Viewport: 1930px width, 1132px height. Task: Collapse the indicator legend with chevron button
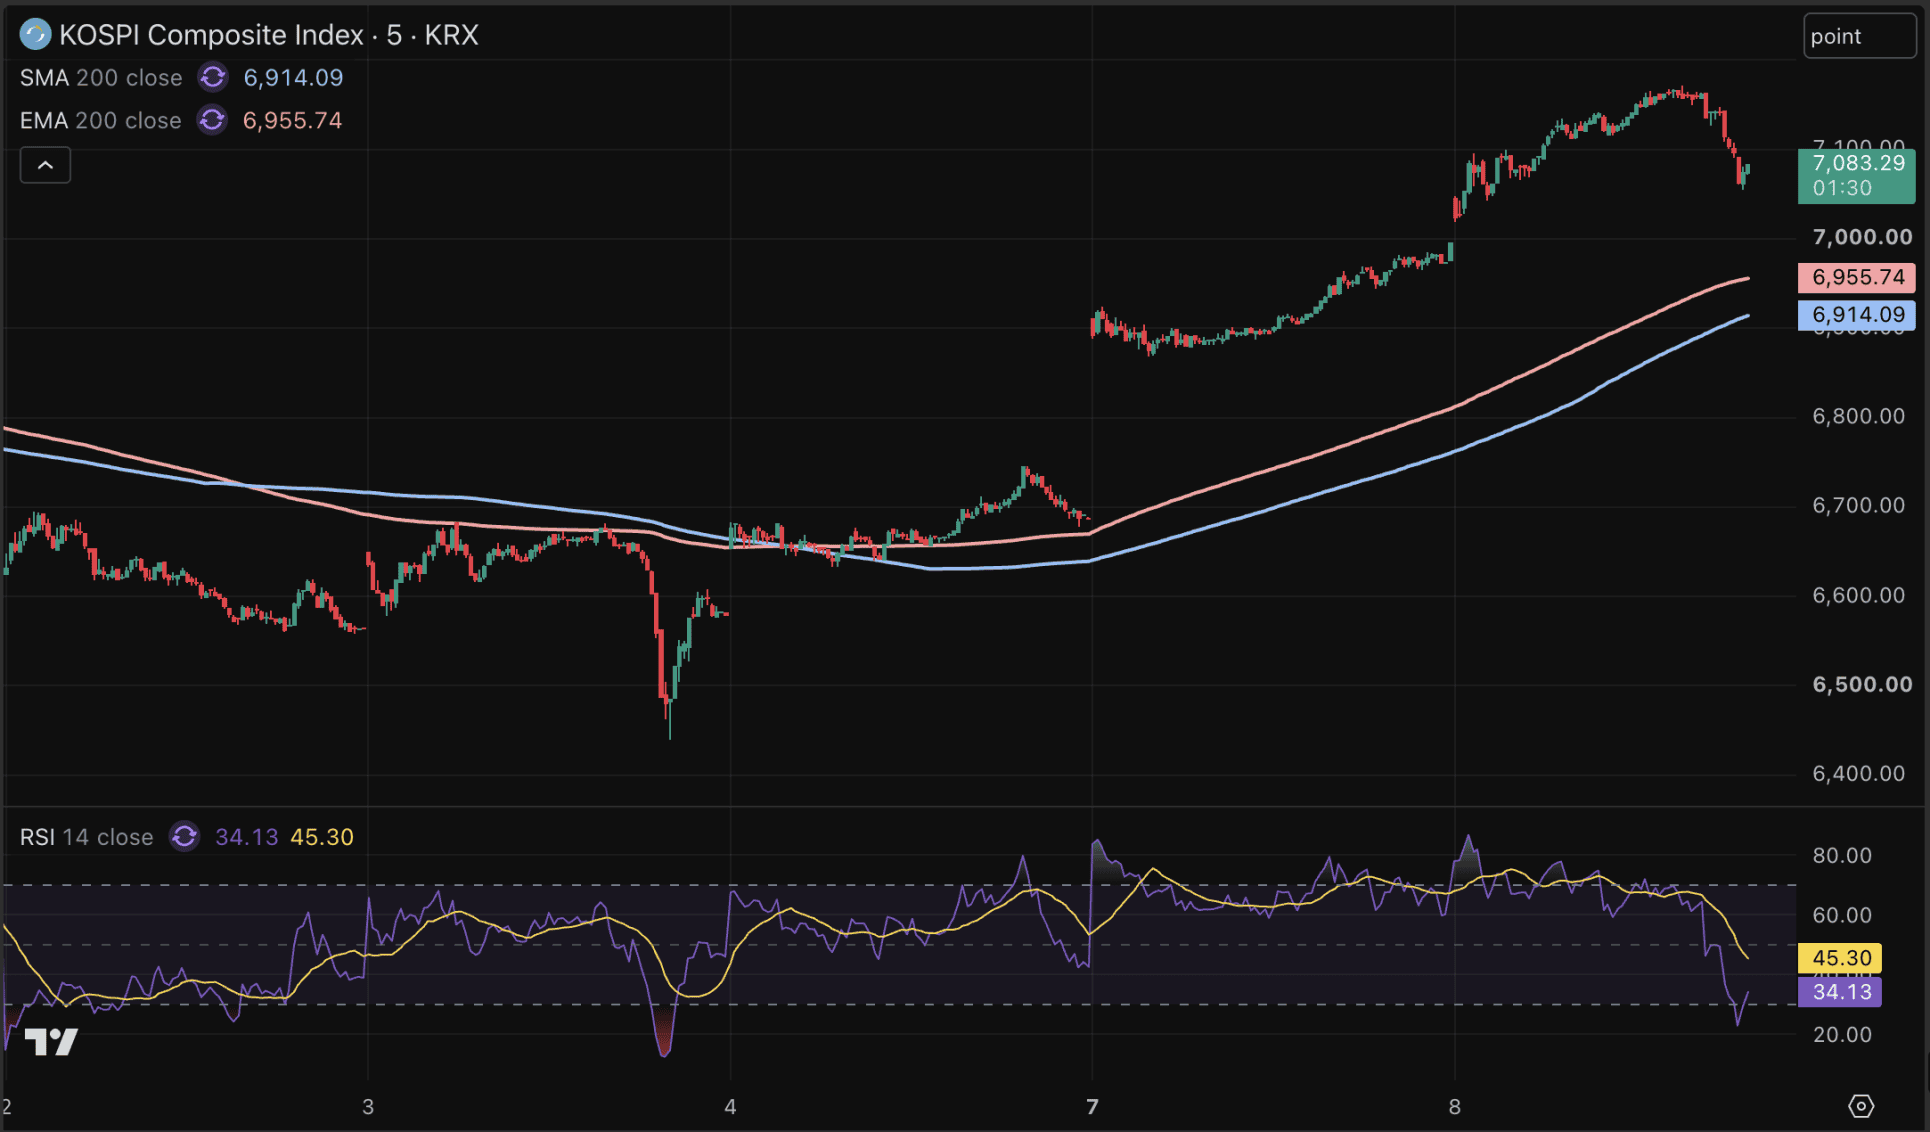[45, 165]
